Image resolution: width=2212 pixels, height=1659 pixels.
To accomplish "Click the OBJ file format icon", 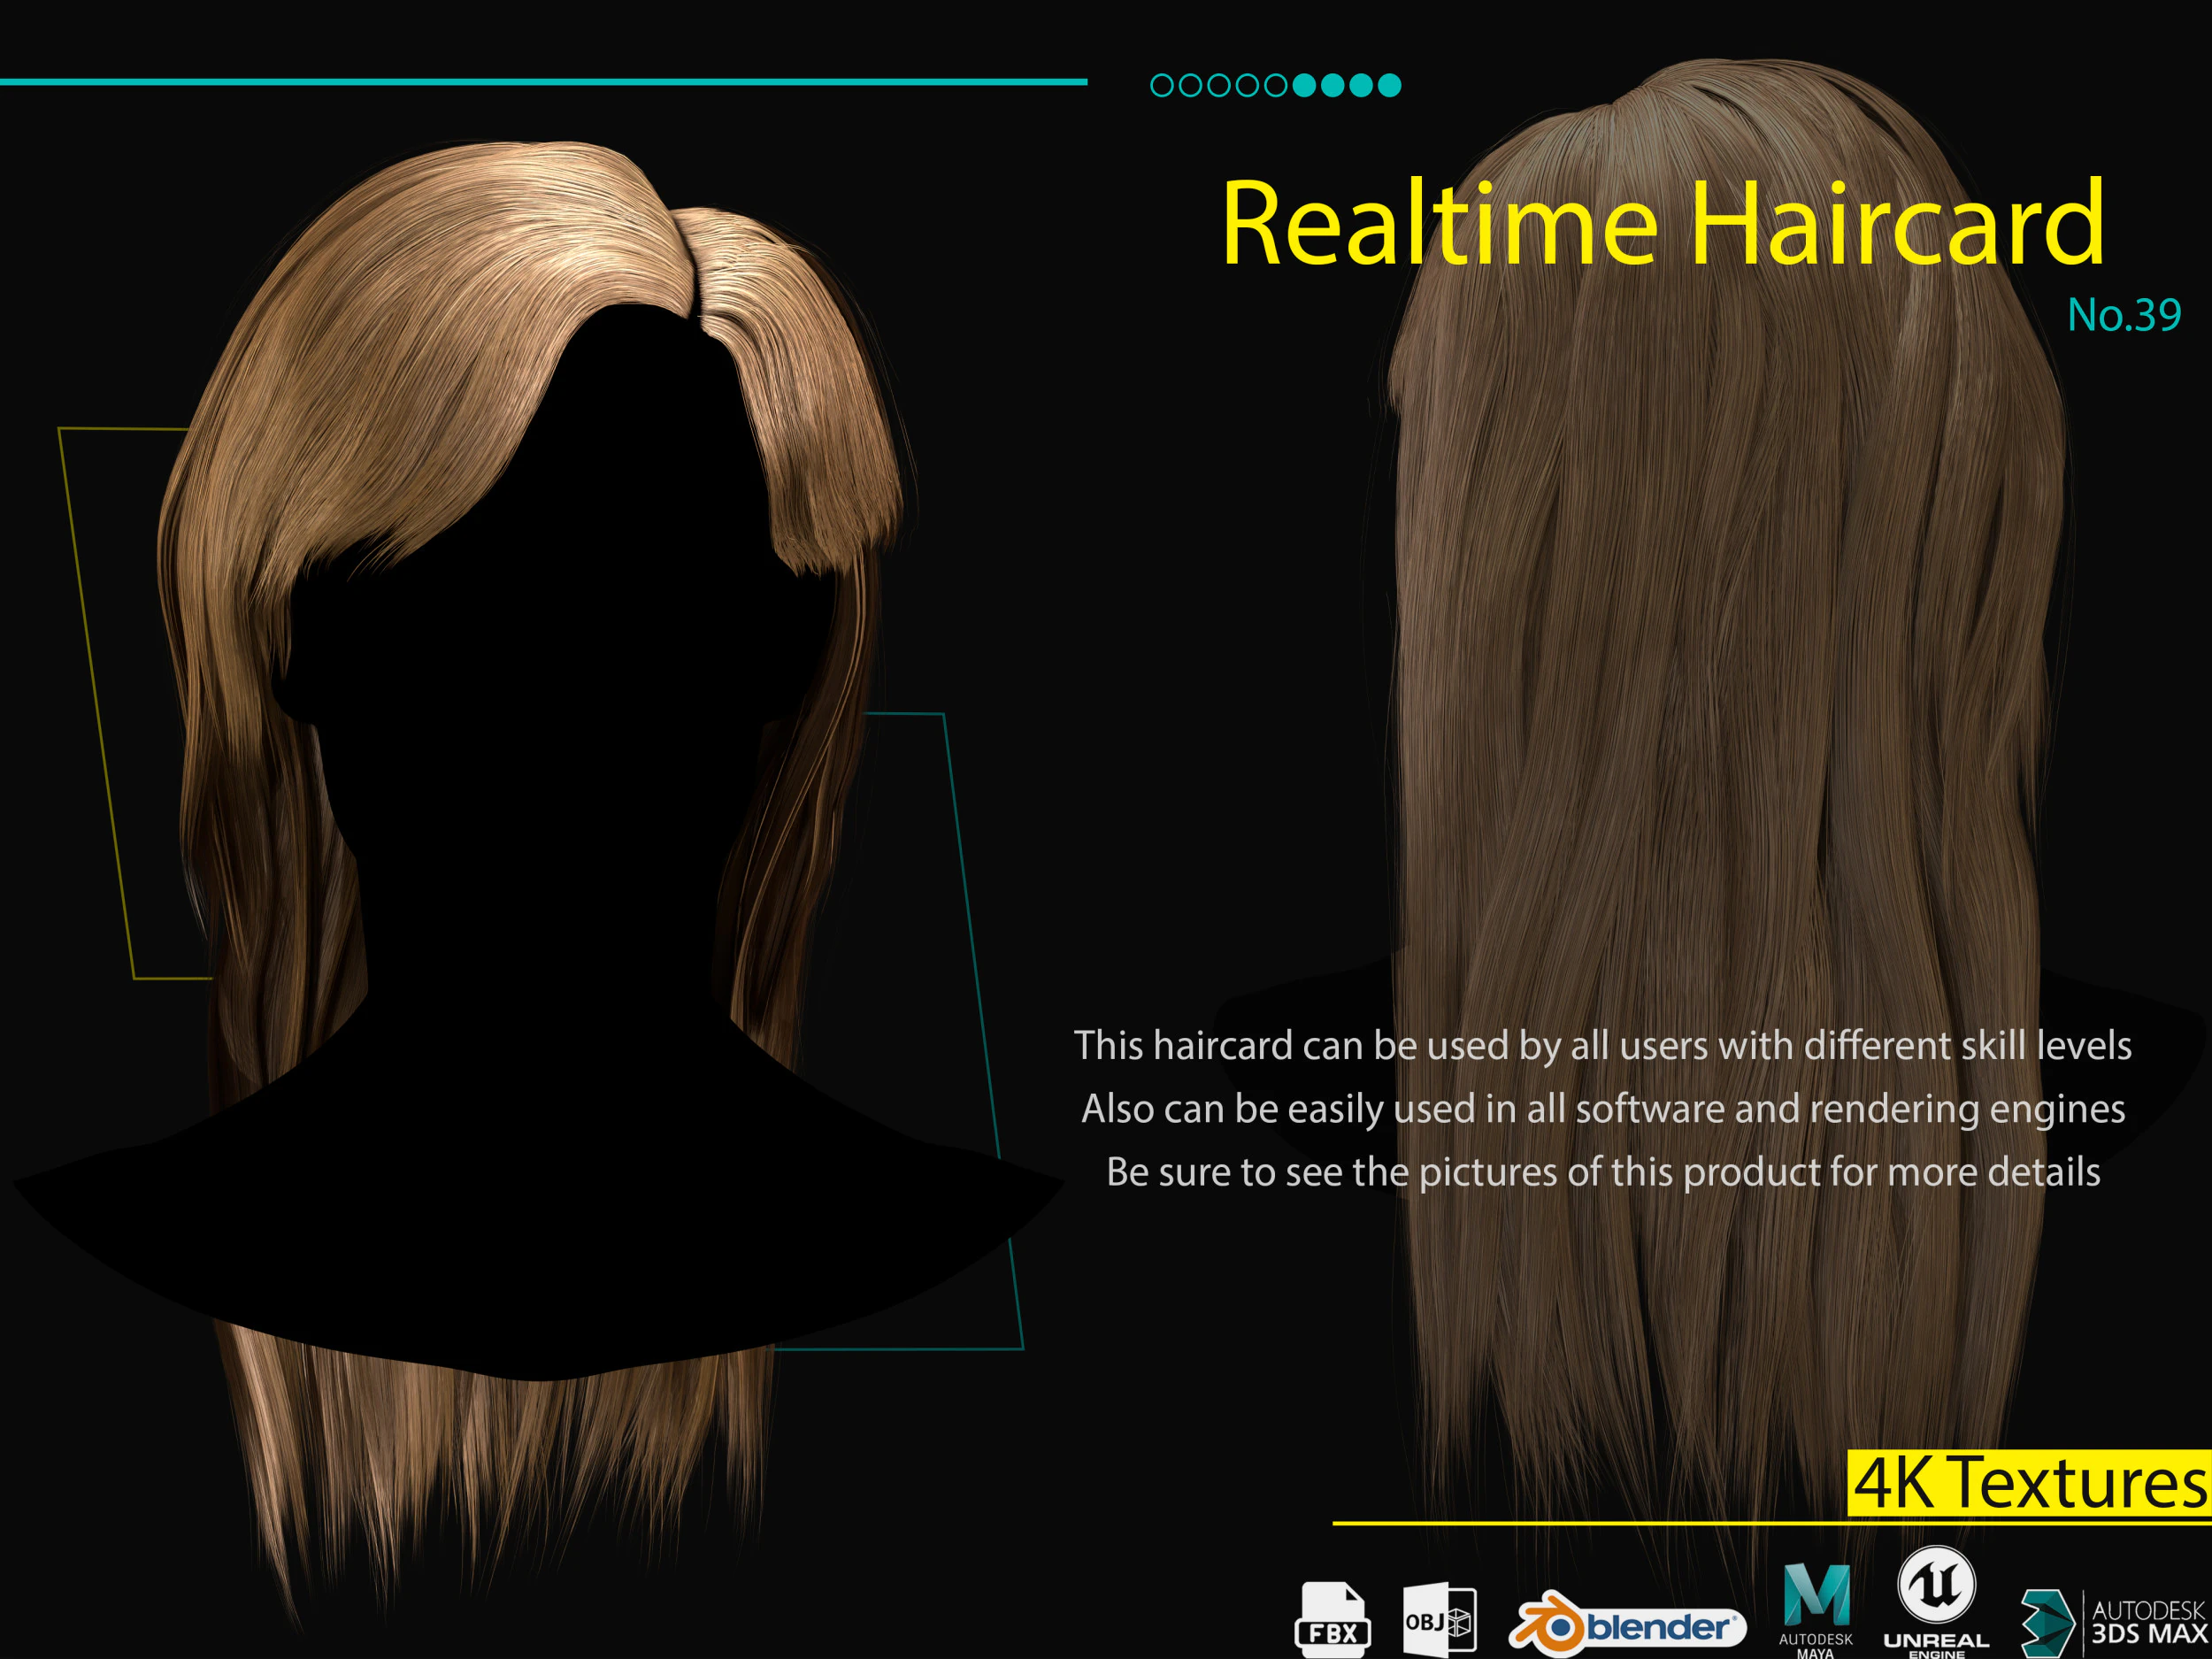I will (x=1439, y=1620).
